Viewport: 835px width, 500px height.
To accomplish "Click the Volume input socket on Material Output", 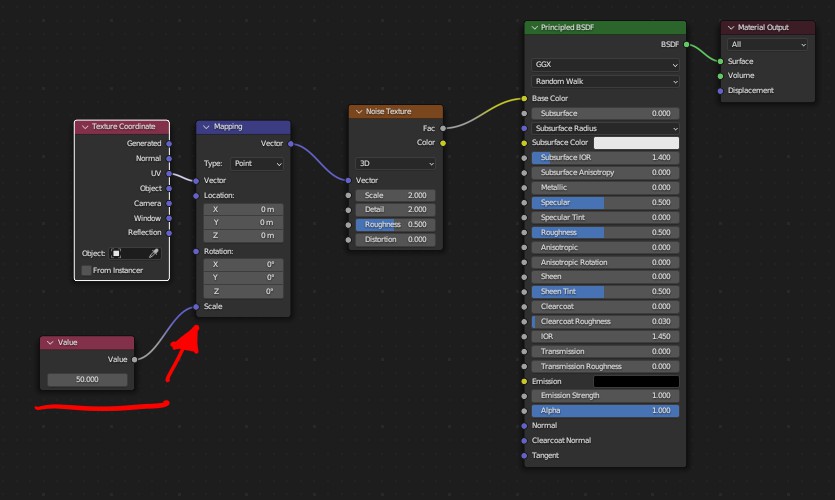I will pos(720,76).
